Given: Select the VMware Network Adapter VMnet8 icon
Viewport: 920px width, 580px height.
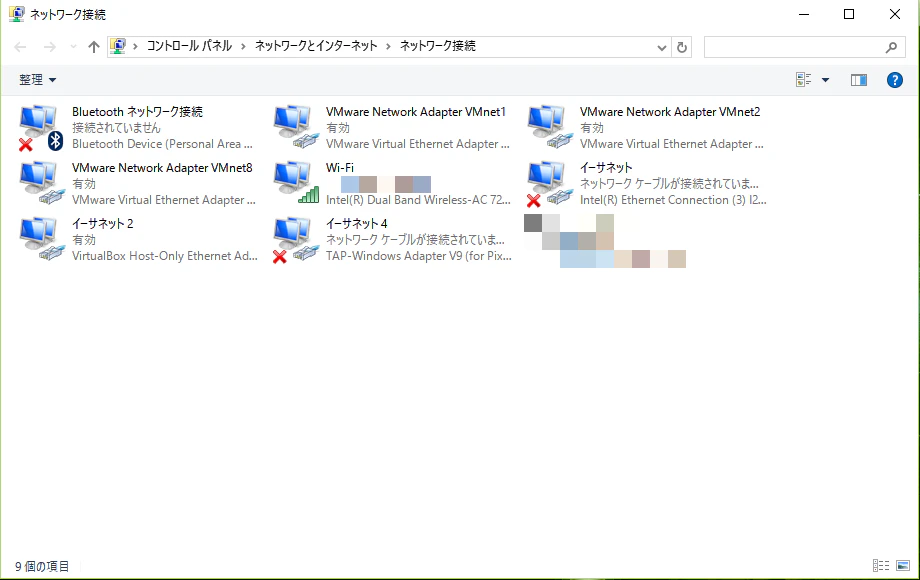Looking at the screenshot, I should click(x=38, y=182).
